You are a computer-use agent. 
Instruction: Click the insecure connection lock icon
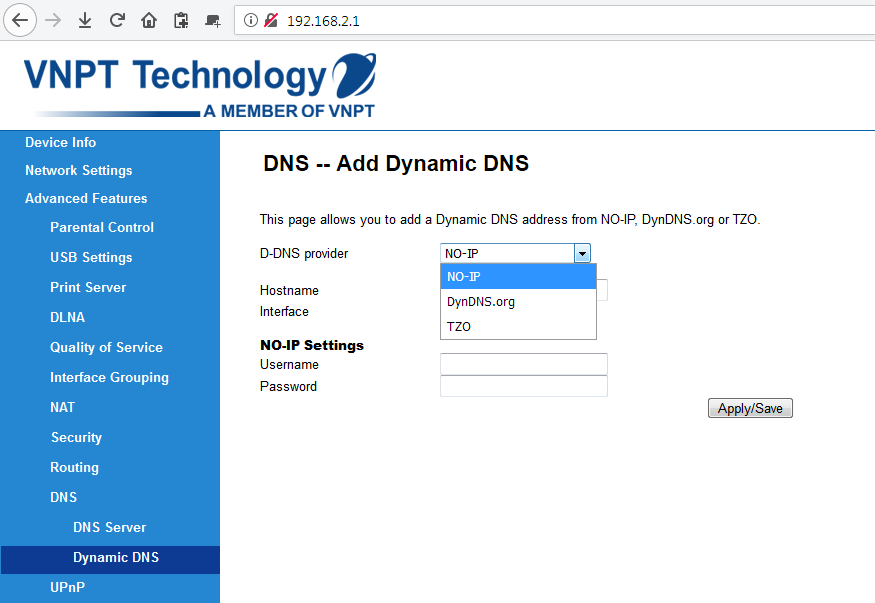271,21
